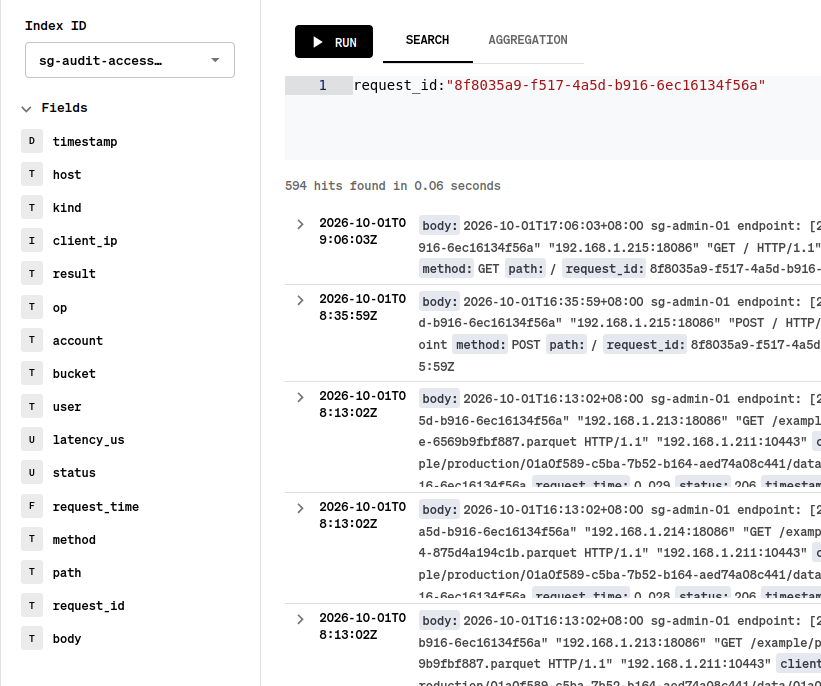
Task: Click the path: label in the 08:35:59Z row
Action: click(x=567, y=345)
